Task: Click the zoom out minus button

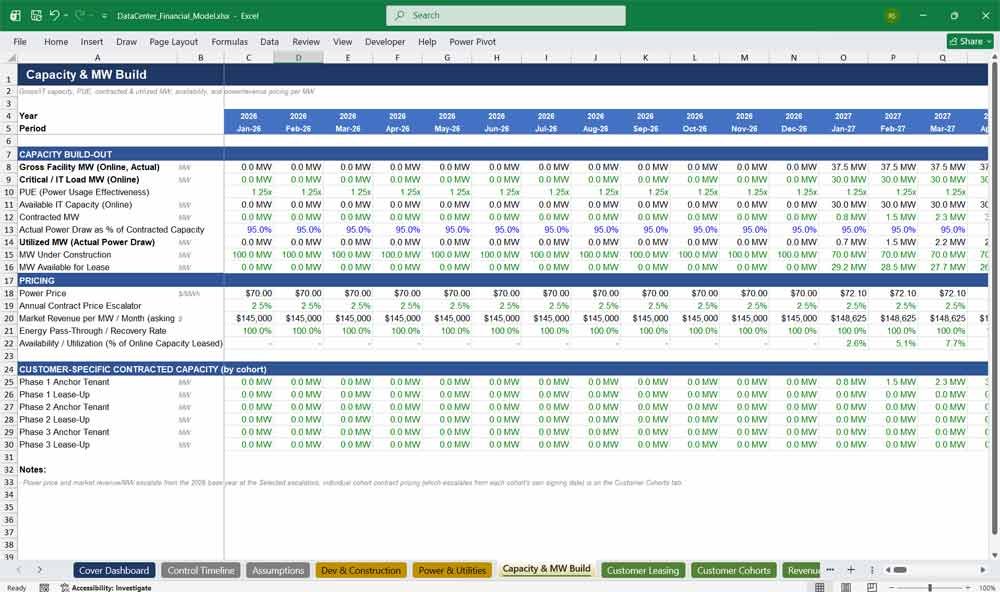Action: tap(892, 588)
